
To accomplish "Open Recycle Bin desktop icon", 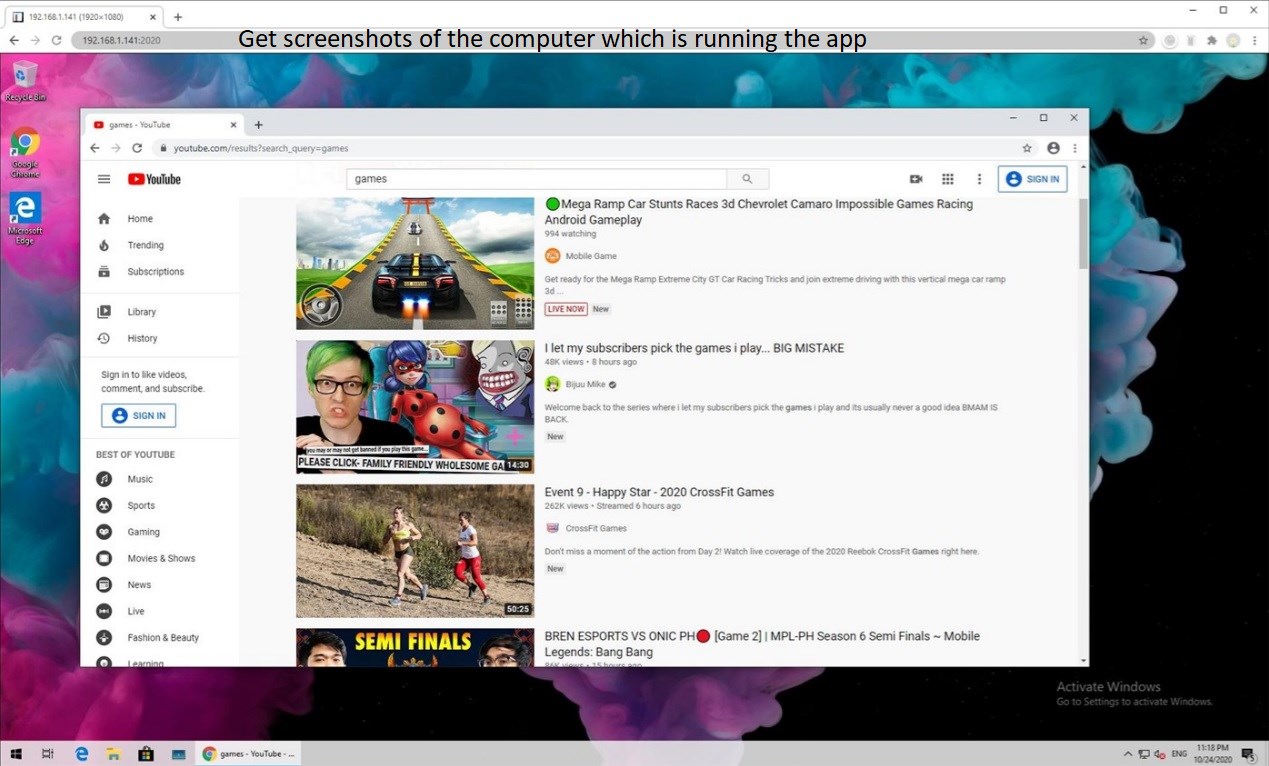I will tap(25, 81).
